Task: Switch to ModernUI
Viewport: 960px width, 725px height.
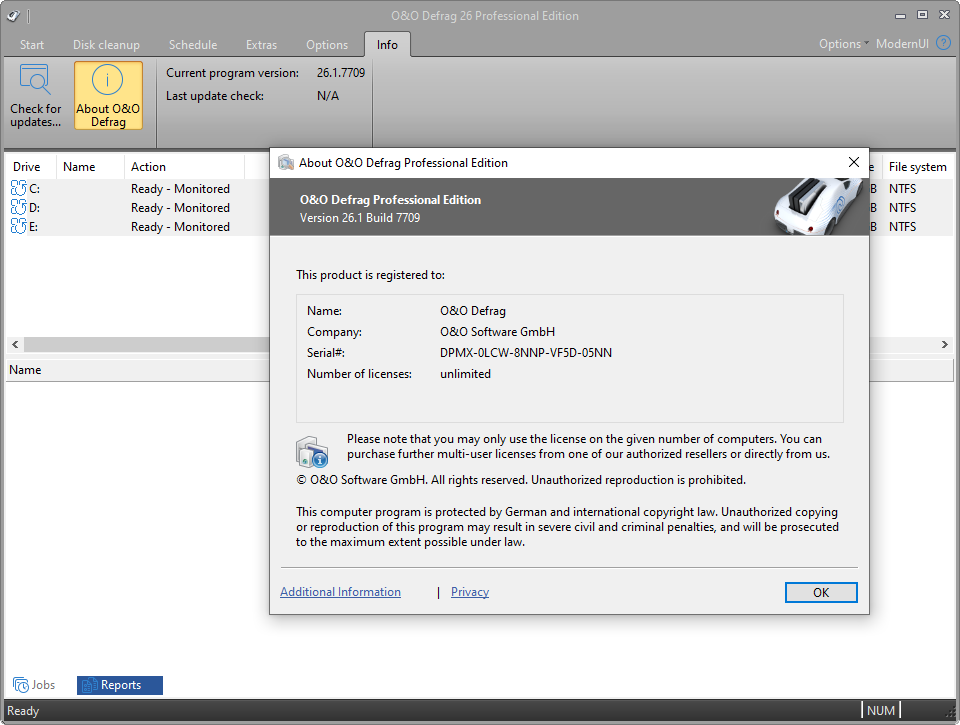Action: click(902, 43)
